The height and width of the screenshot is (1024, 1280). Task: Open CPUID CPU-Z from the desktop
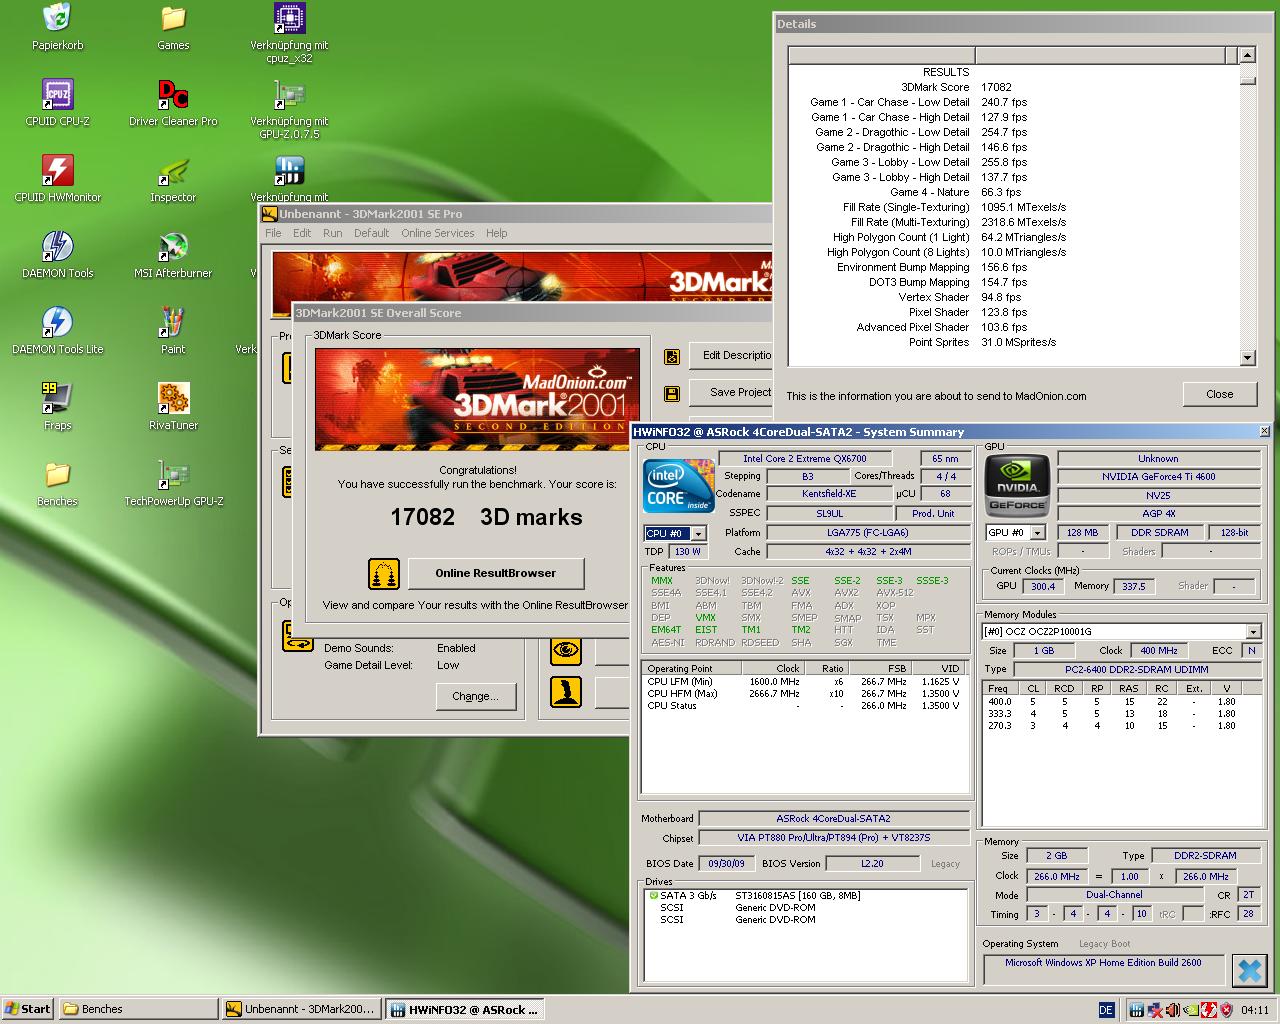[57, 96]
